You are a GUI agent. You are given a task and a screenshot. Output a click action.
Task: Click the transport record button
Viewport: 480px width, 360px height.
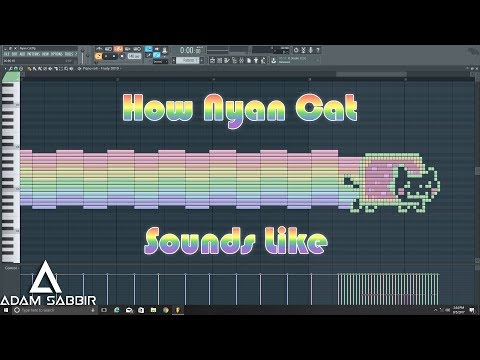coord(122,56)
